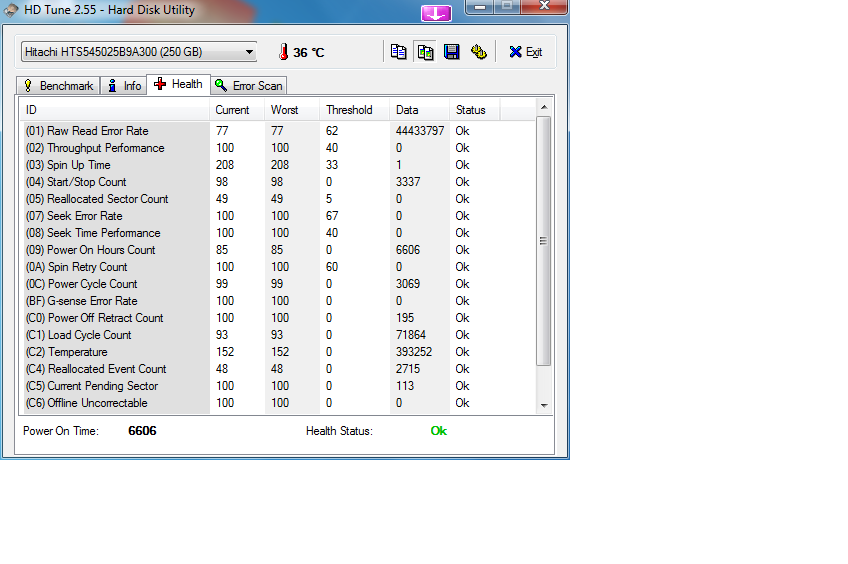Click the list scroll down arrow
The height and width of the screenshot is (564, 848).
point(544,405)
